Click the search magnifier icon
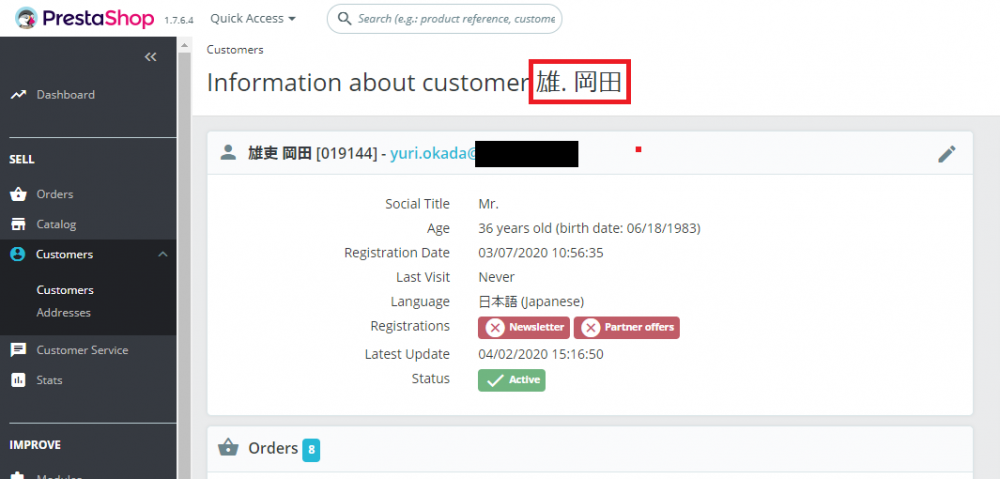This screenshot has height=479, width=1000. pos(345,19)
